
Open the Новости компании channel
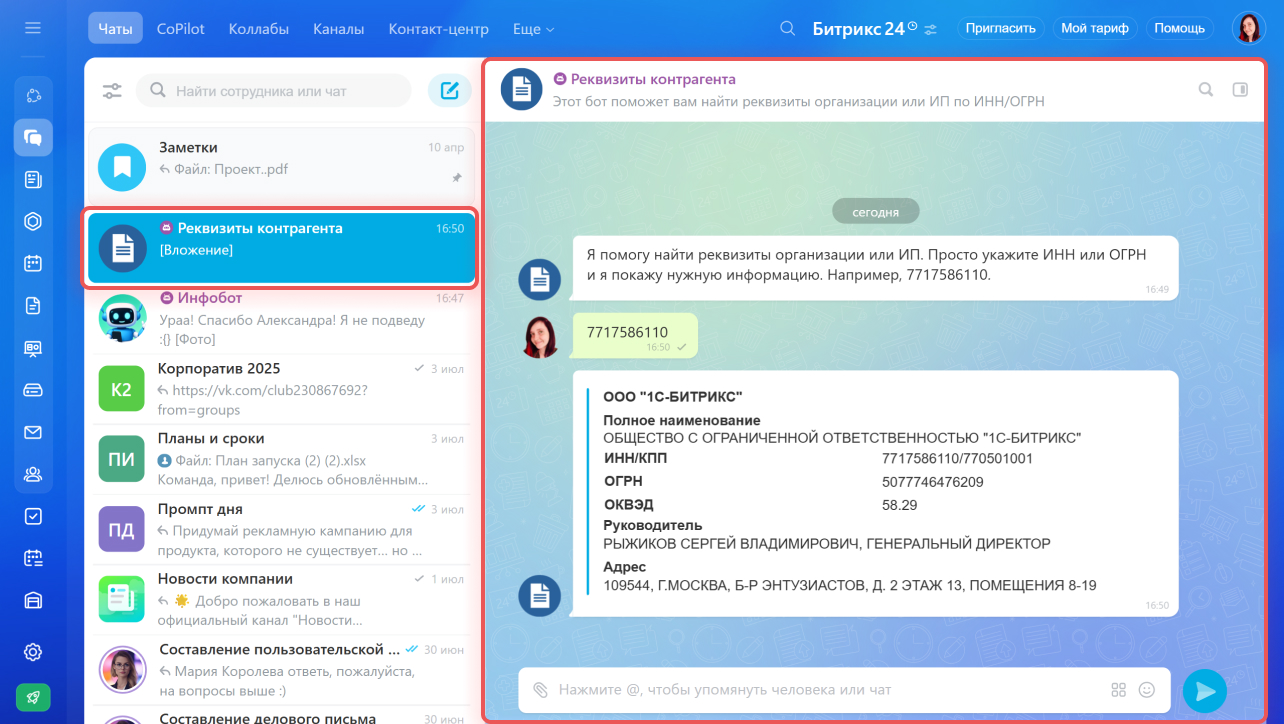point(281,599)
